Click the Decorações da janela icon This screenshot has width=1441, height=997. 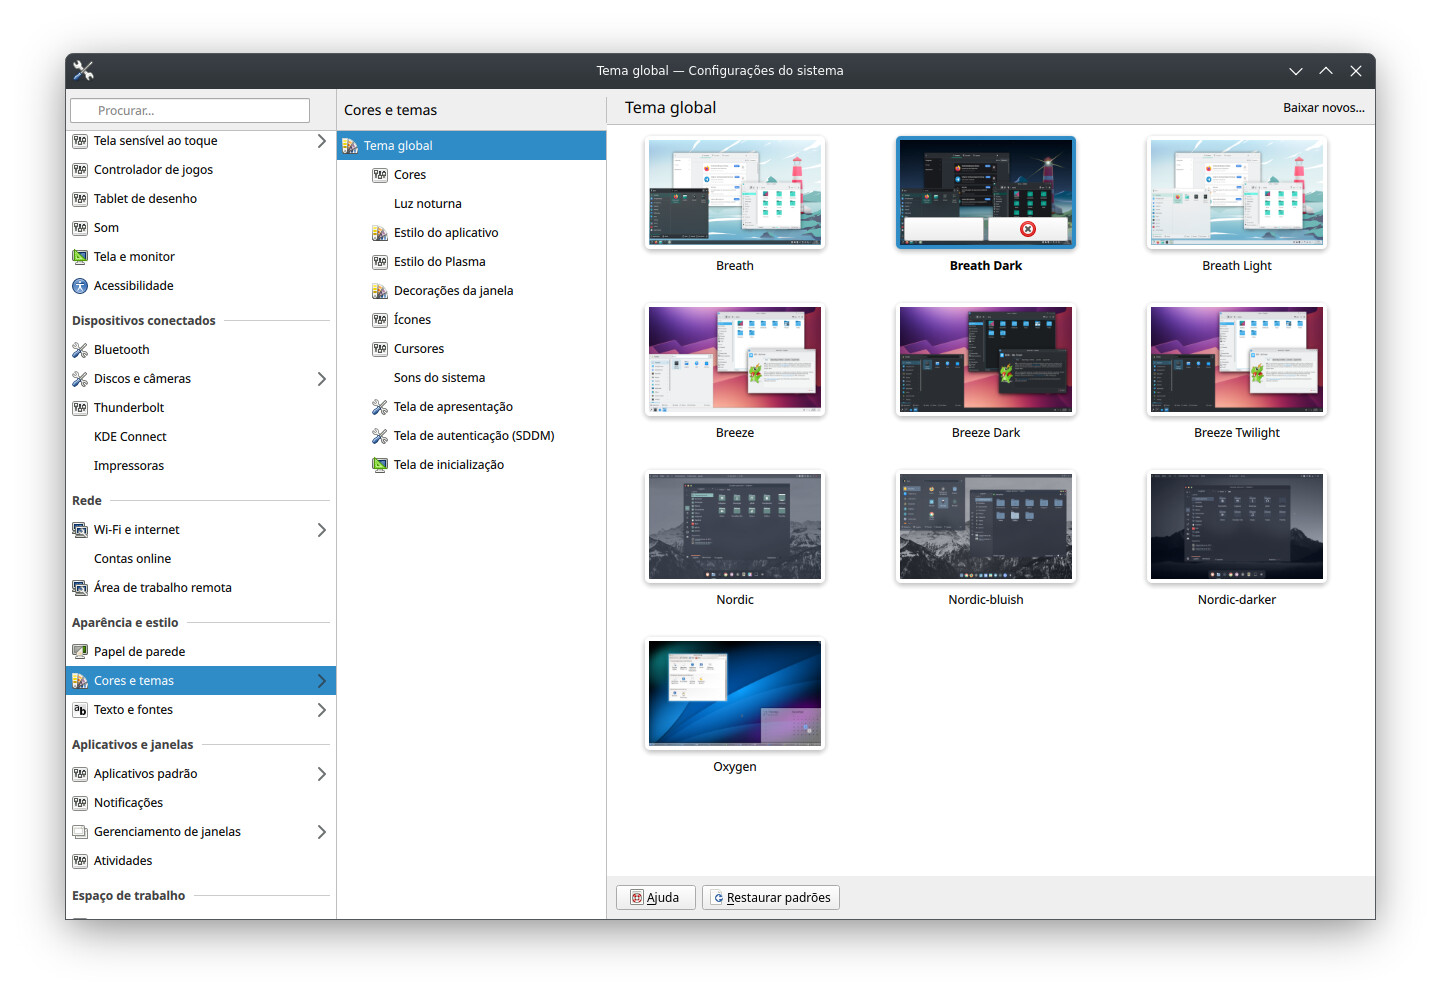[x=380, y=291]
